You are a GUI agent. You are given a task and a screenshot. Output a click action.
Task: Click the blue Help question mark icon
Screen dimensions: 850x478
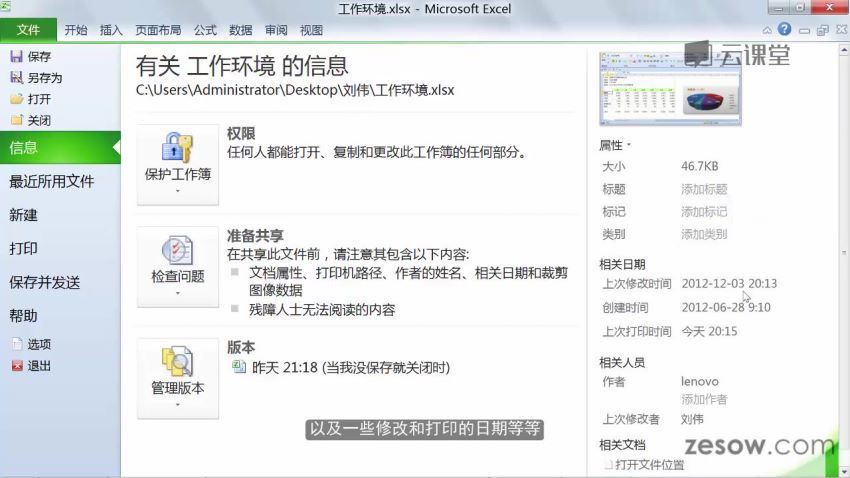pos(784,29)
